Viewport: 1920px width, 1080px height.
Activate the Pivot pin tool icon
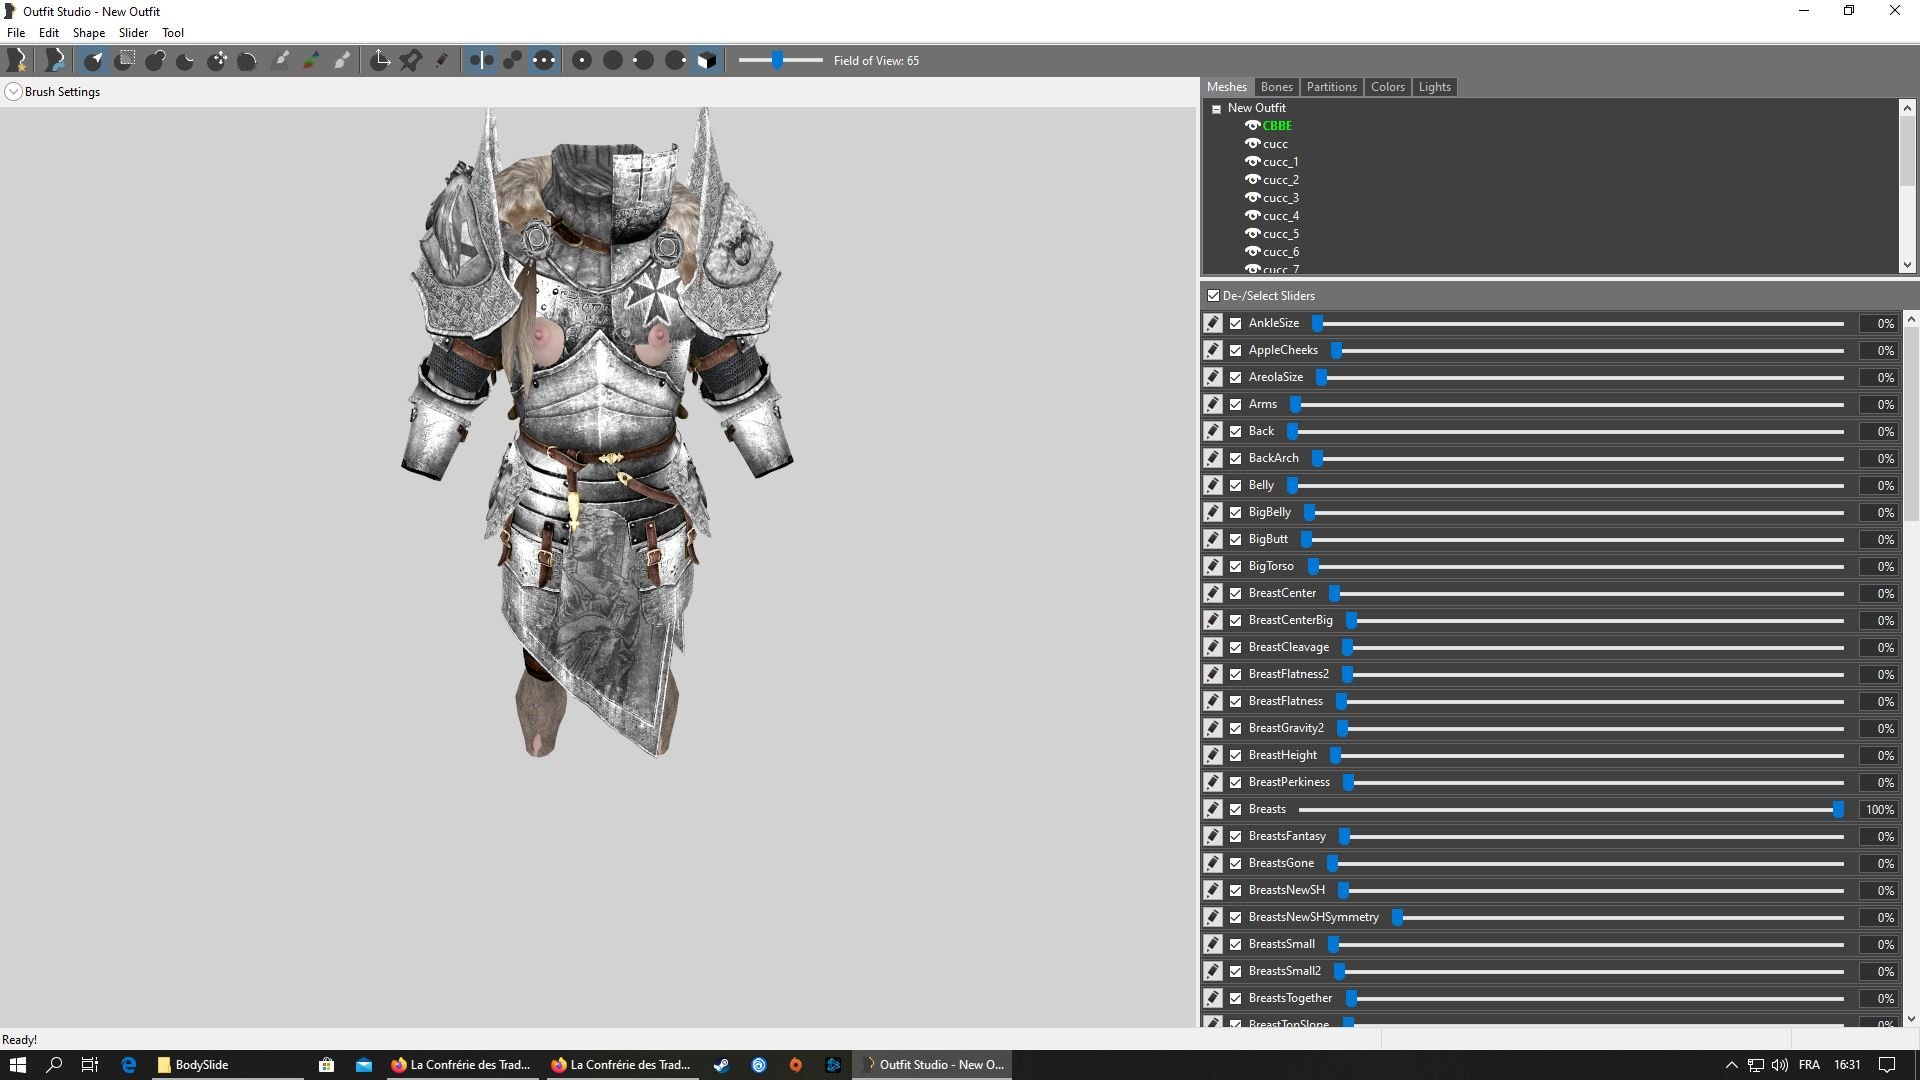[411, 61]
